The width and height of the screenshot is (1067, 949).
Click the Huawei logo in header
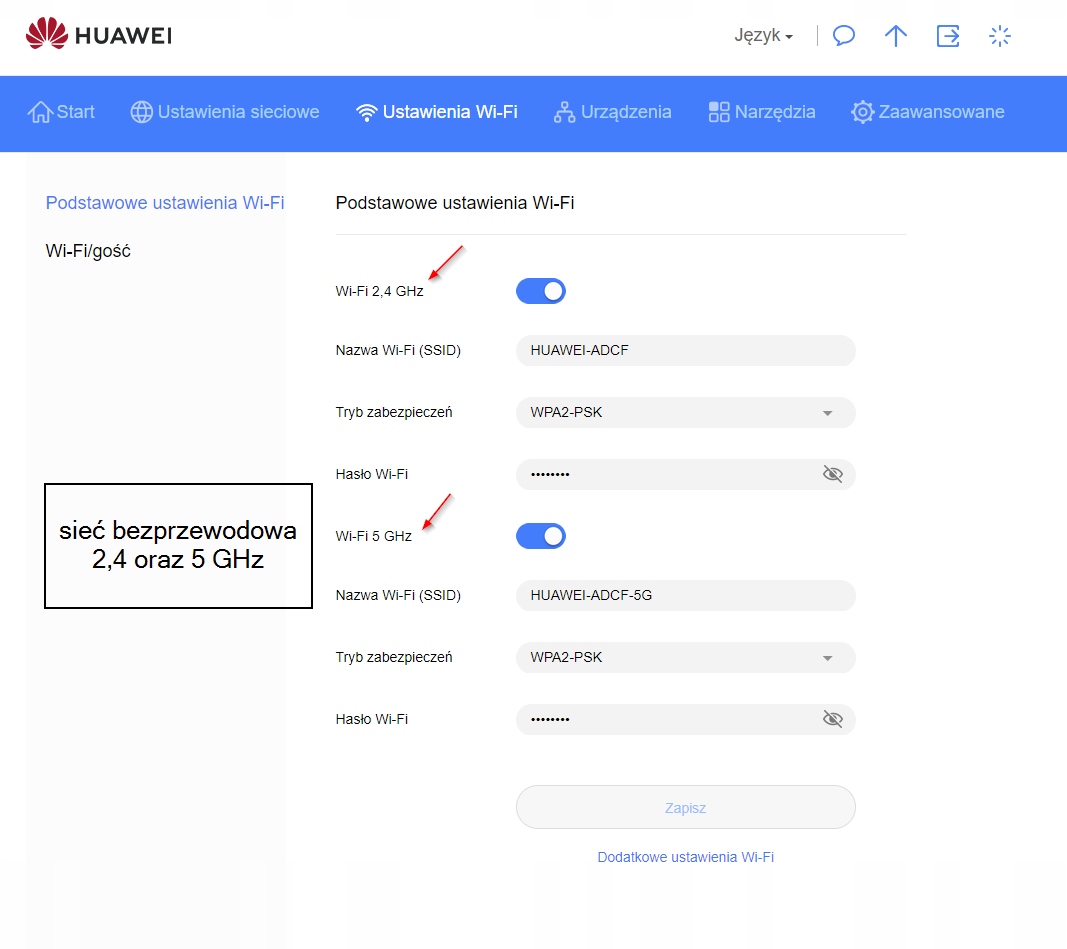98,36
